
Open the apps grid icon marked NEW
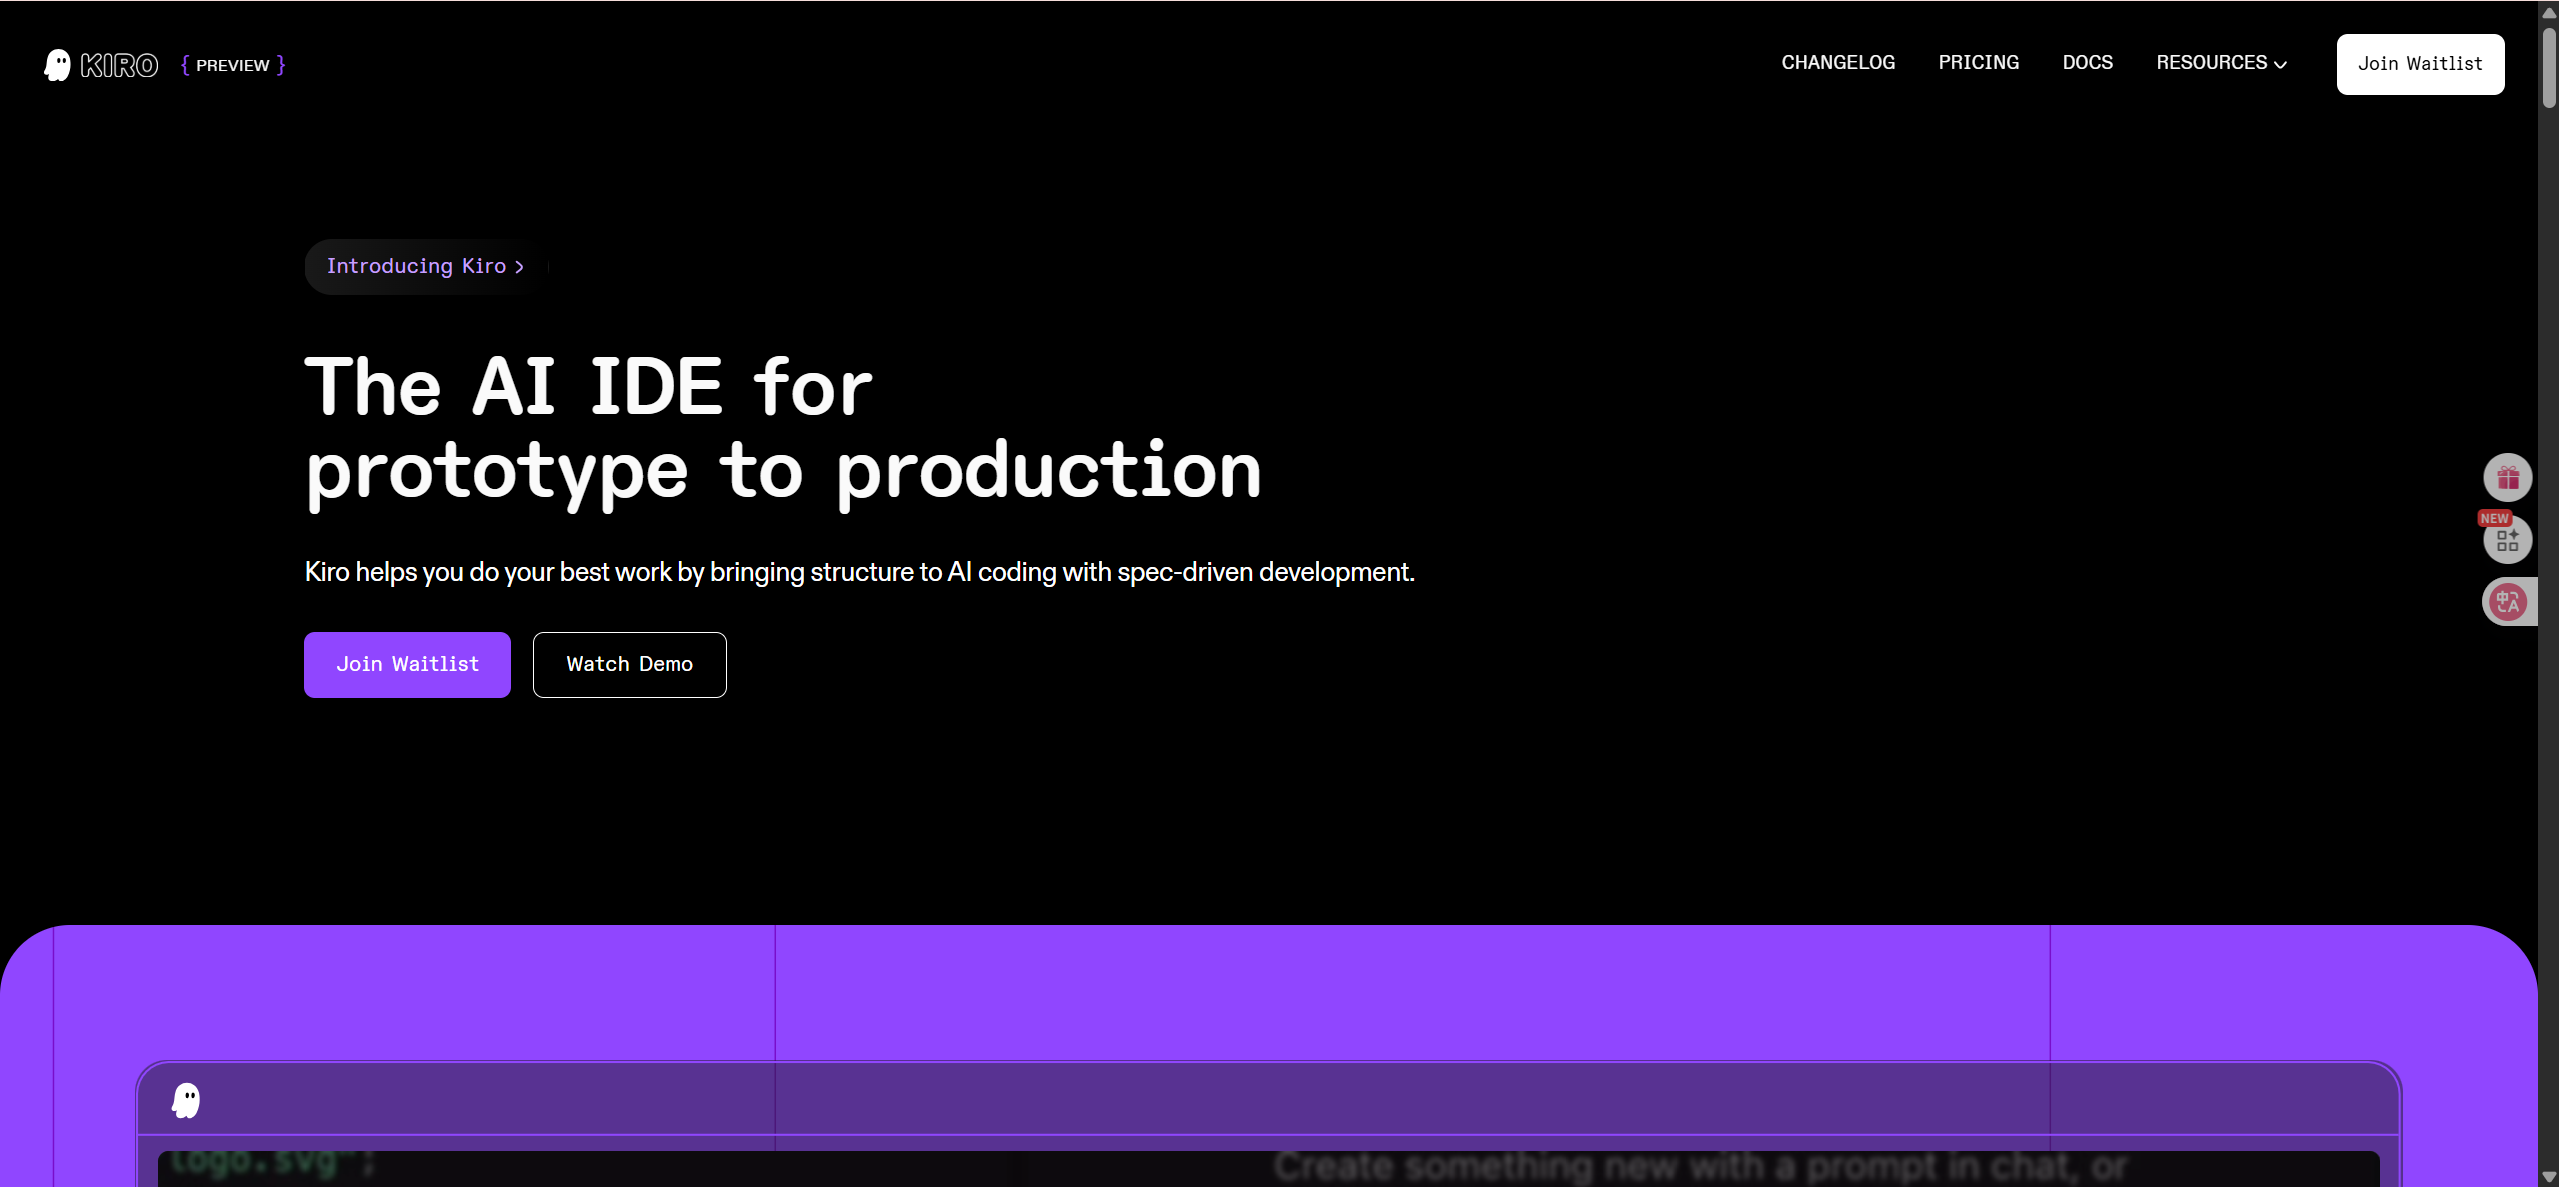(x=2507, y=540)
